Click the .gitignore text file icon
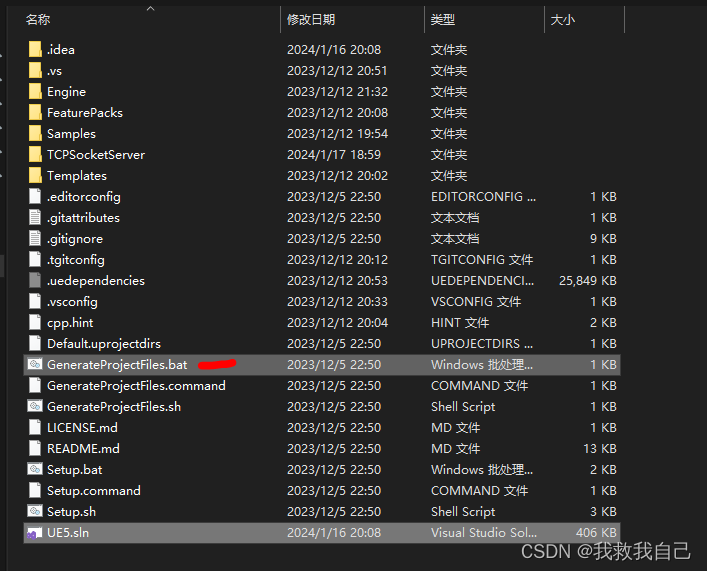The image size is (707, 571). coord(35,238)
